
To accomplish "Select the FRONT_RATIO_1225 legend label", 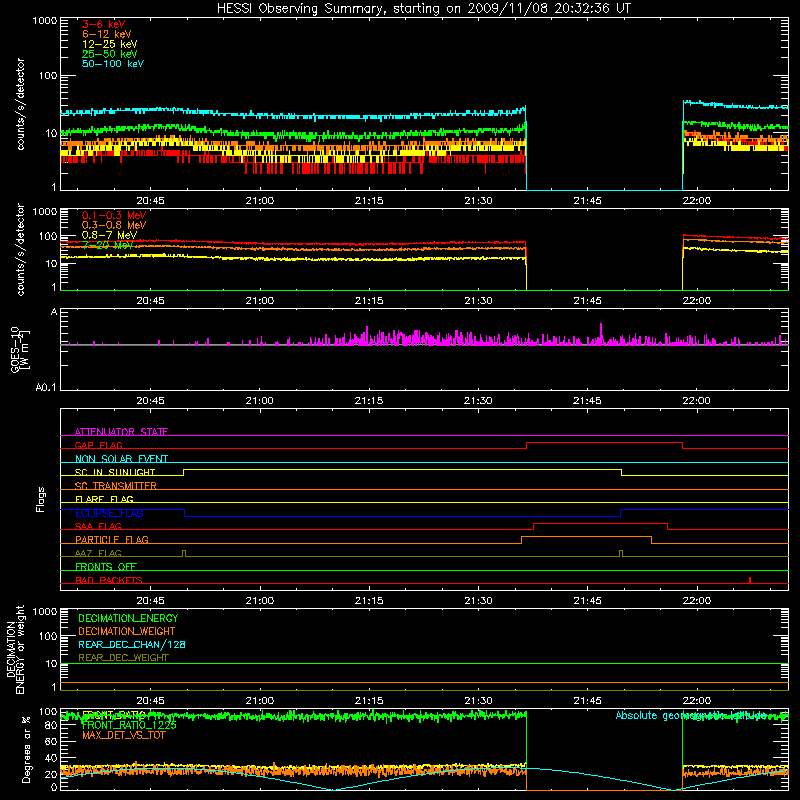I will [x=129, y=725].
